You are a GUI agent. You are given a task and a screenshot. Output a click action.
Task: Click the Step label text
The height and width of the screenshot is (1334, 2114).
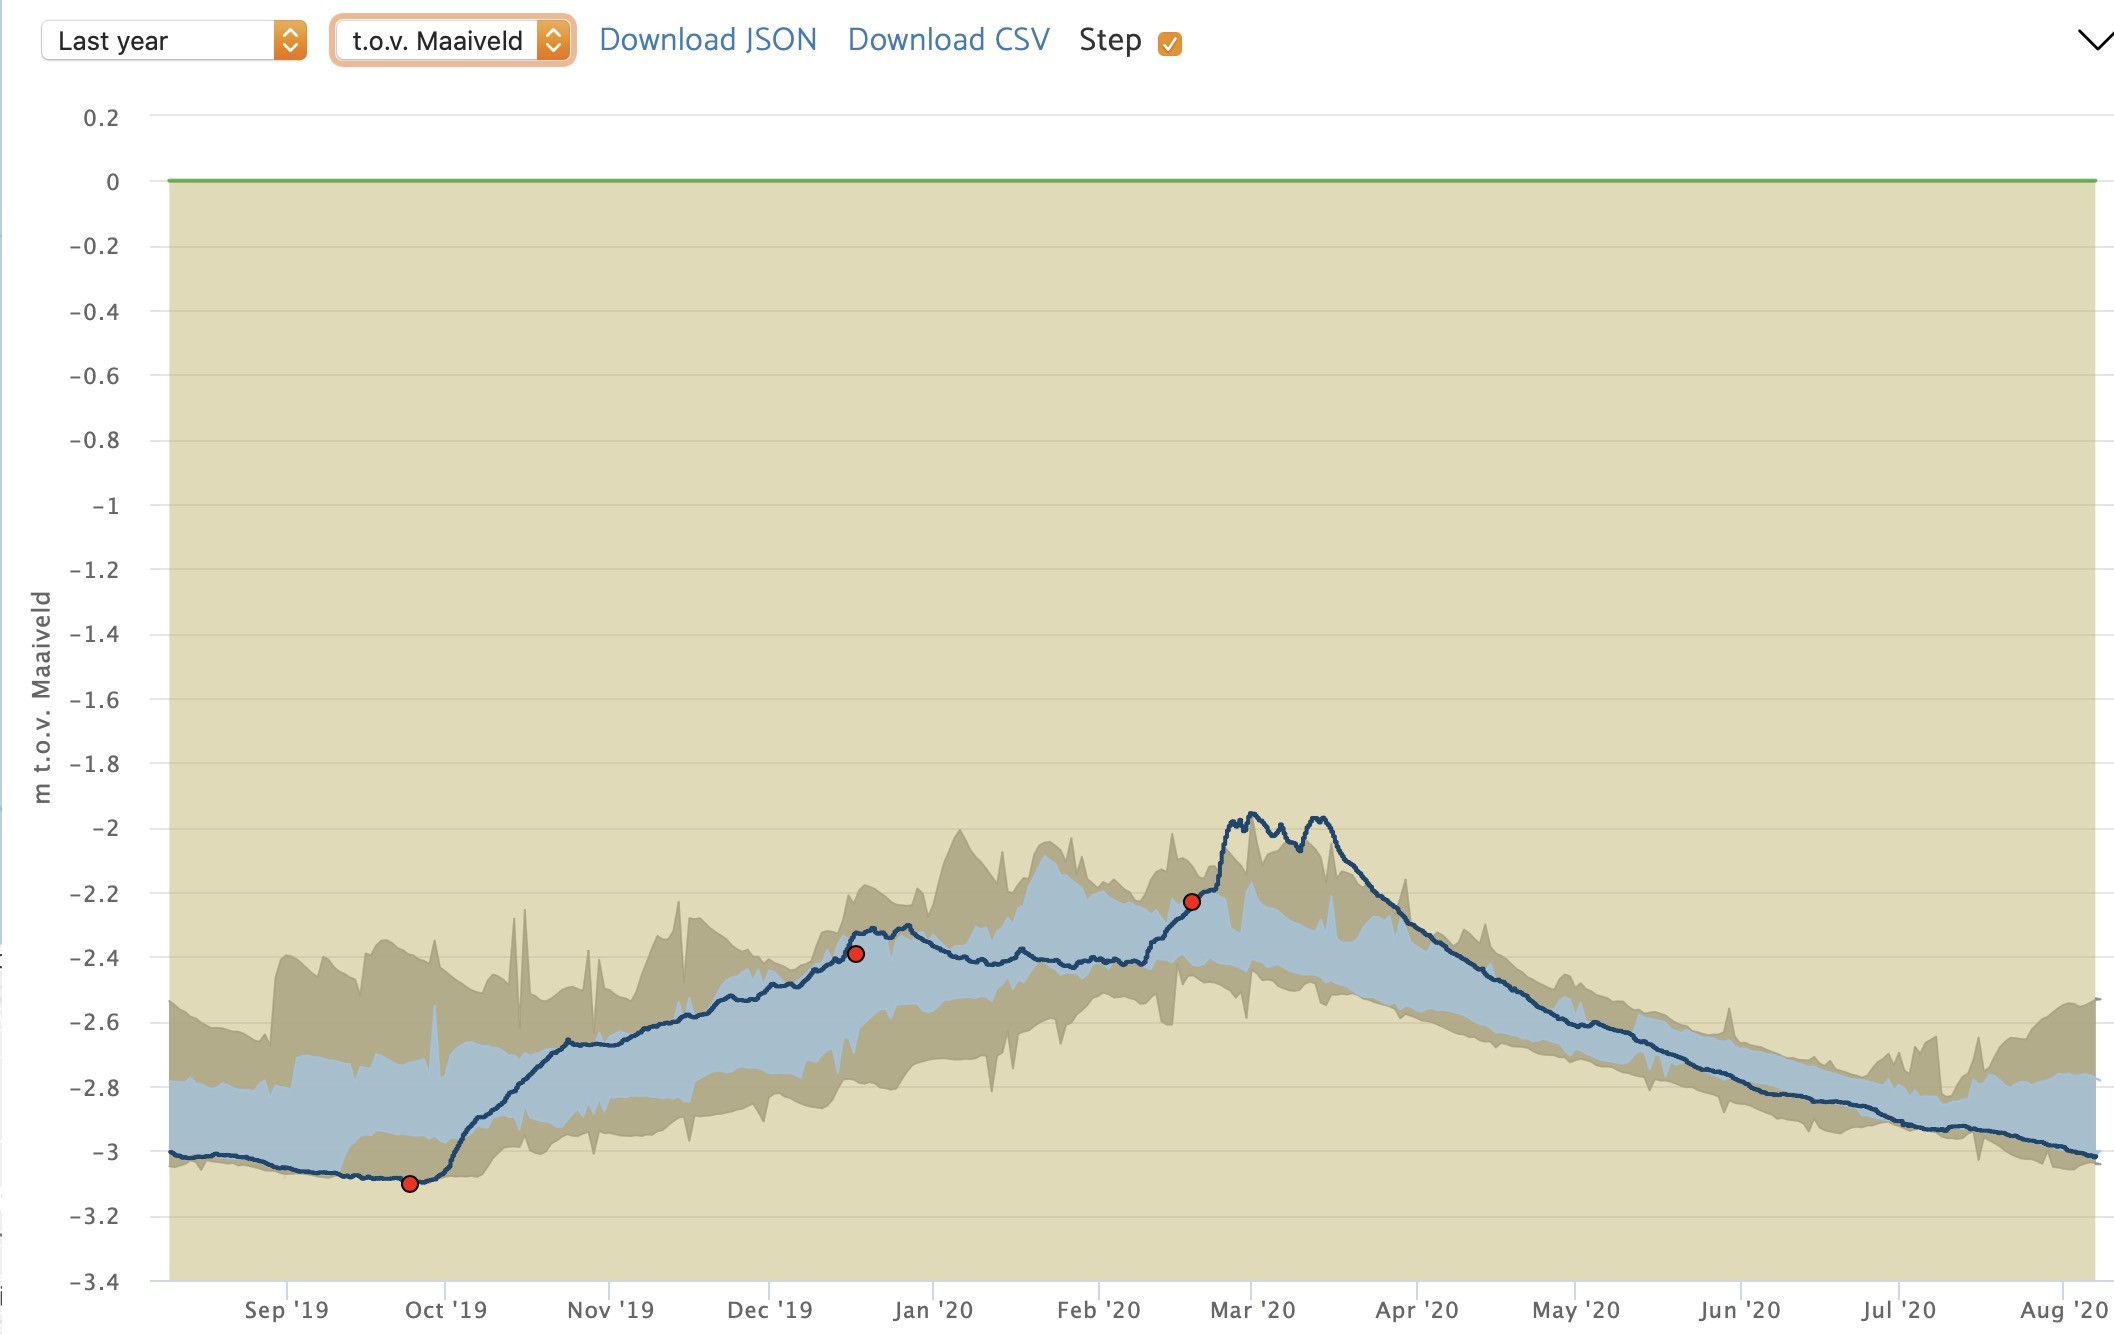click(x=1110, y=40)
